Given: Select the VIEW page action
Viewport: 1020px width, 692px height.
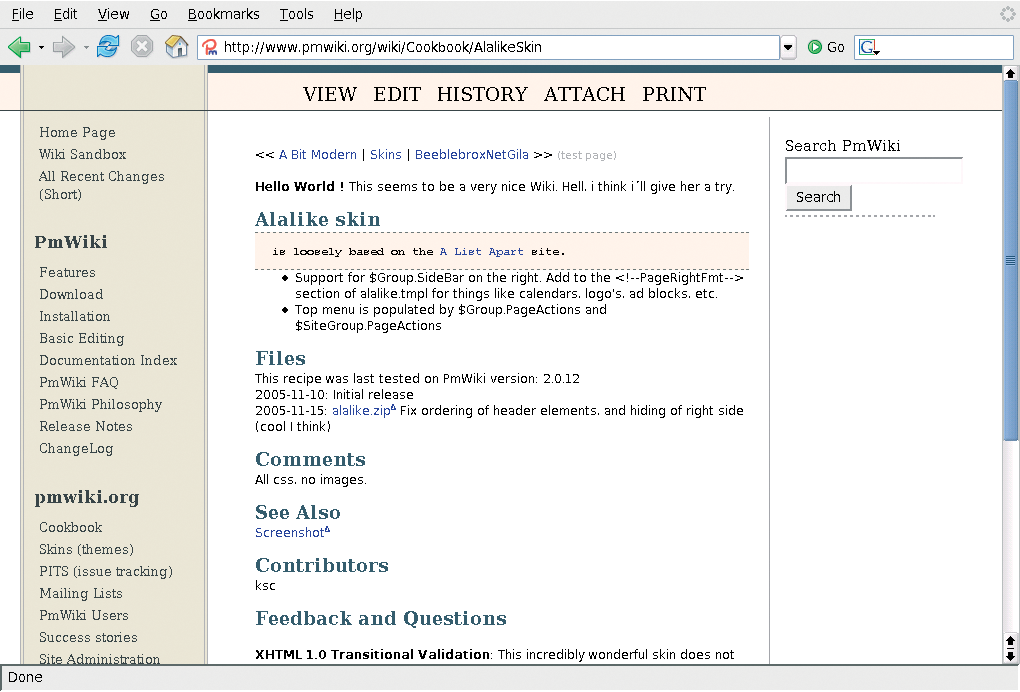Looking at the screenshot, I should (x=330, y=94).
